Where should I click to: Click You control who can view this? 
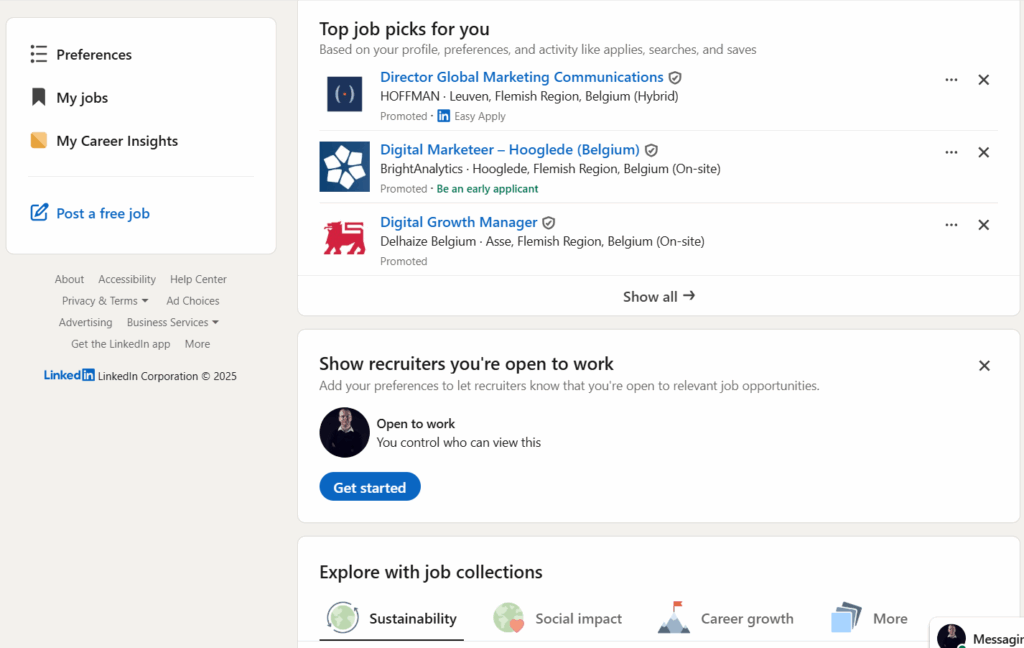point(458,442)
